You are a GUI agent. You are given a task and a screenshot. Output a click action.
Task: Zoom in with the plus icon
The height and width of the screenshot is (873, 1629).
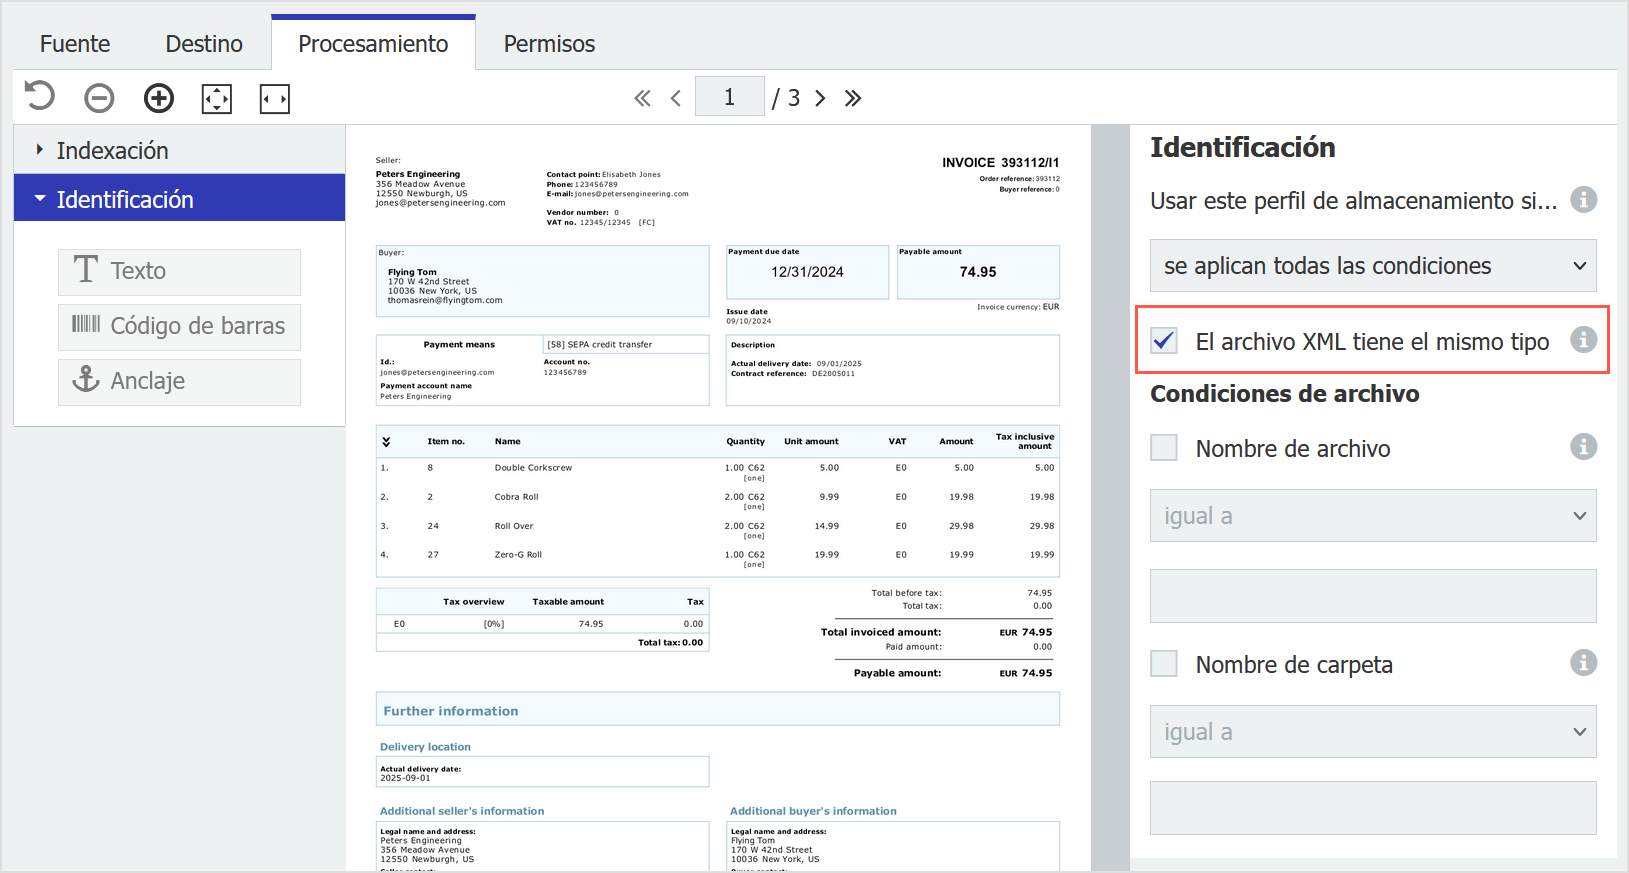[x=159, y=98]
